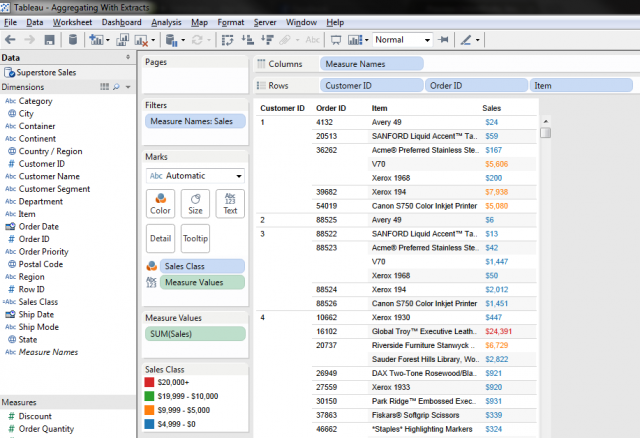Toggle the Fix Axes pin in toolbar

[443, 40]
